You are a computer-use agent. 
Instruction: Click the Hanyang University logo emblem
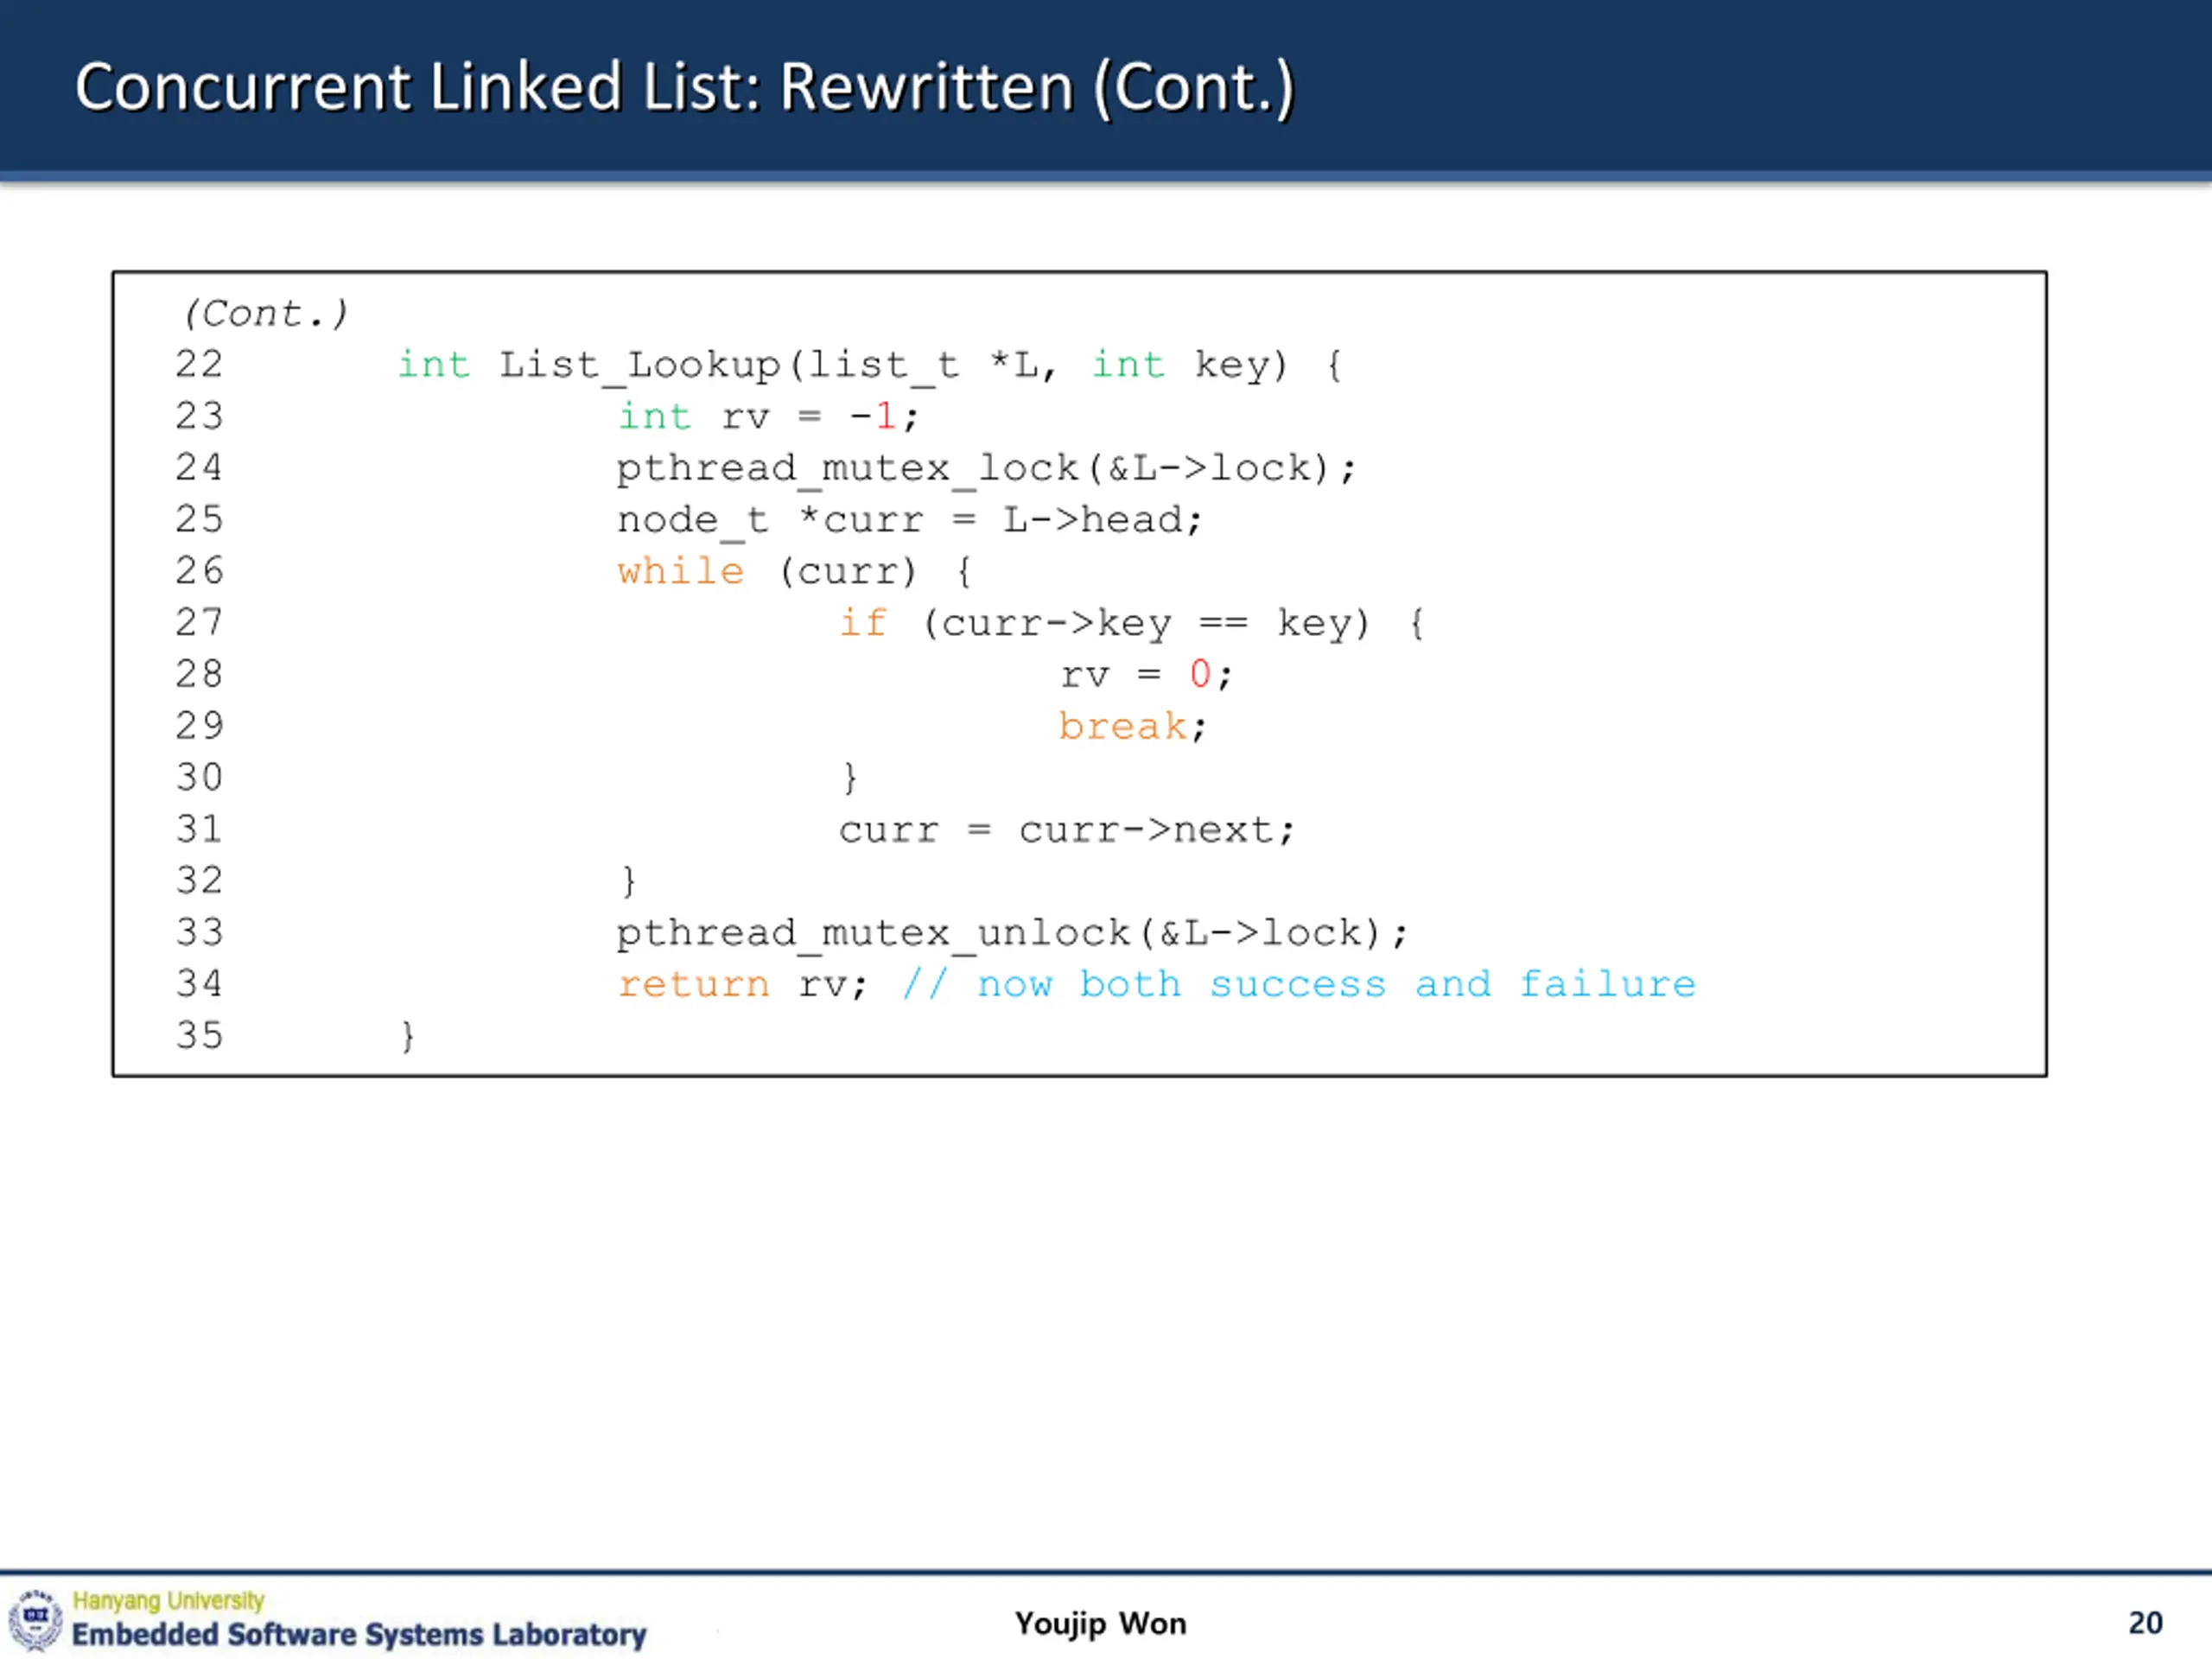click(x=36, y=1618)
